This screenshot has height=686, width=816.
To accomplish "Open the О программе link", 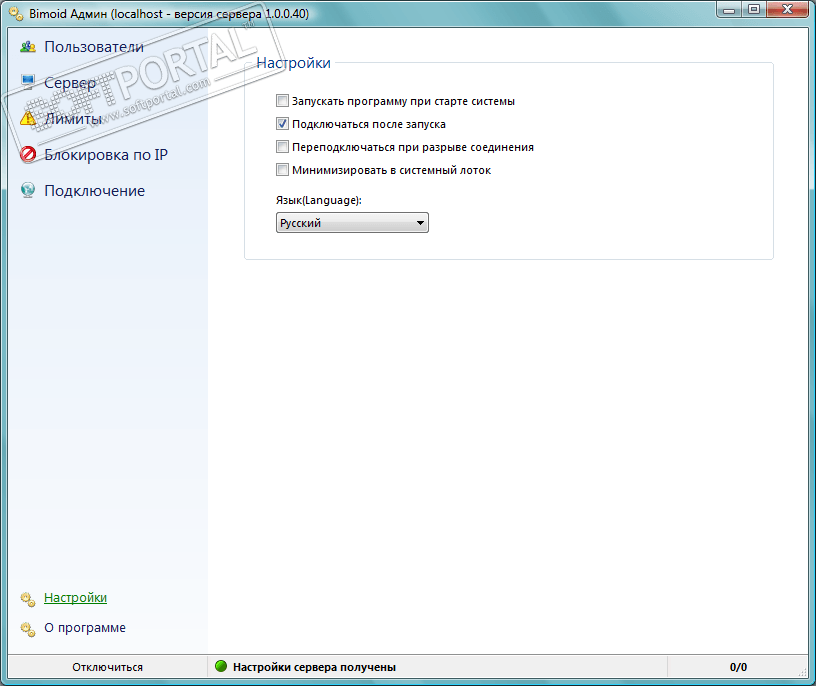I will point(85,628).
